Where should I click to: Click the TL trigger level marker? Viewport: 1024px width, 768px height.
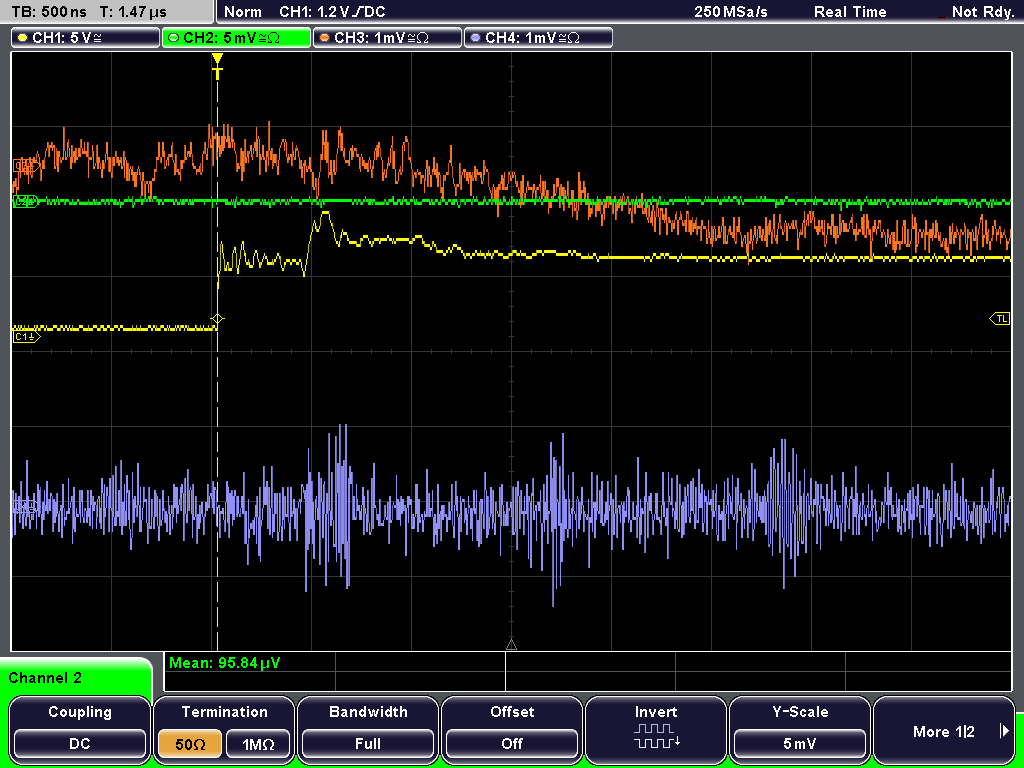point(1000,319)
